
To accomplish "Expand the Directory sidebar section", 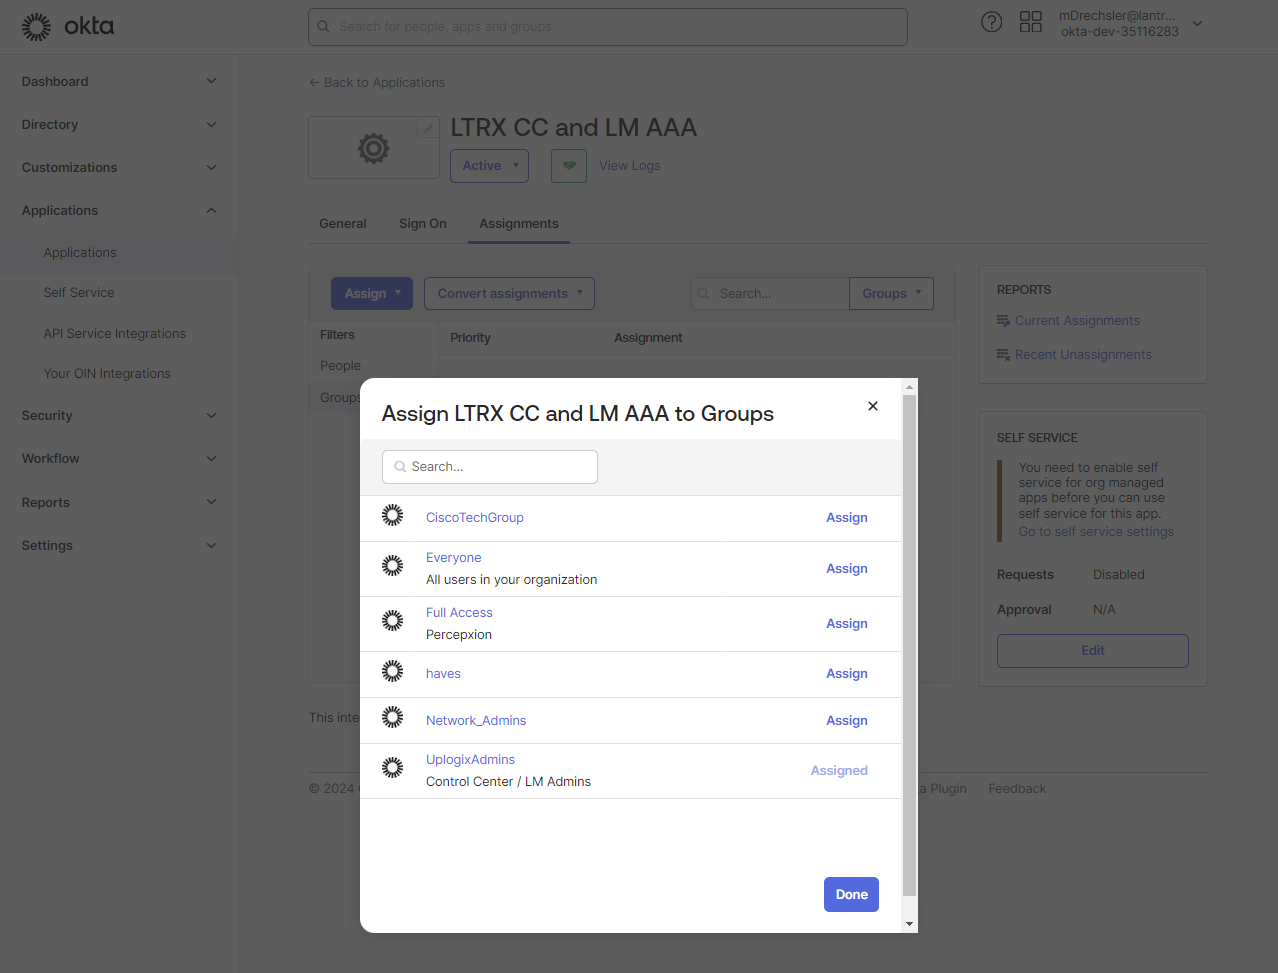I will (x=211, y=125).
